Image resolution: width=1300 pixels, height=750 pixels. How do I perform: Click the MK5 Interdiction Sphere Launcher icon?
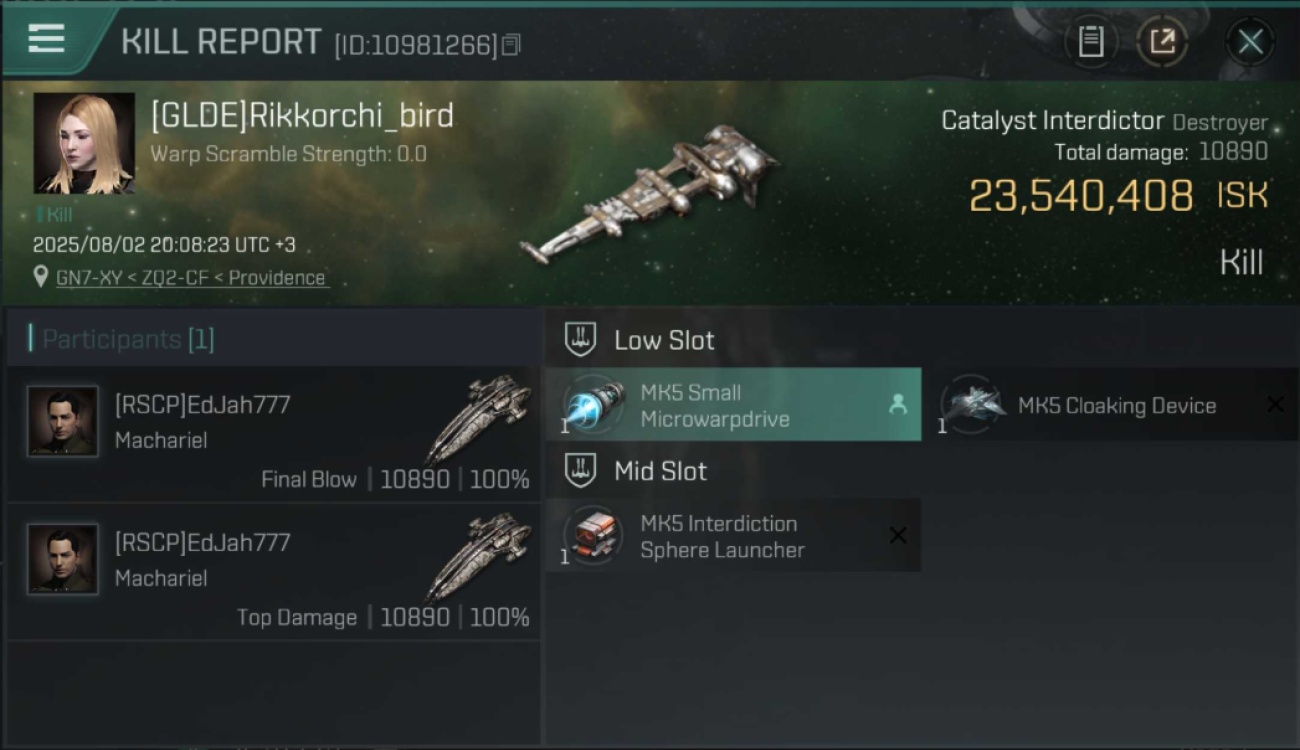pos(593,536)
